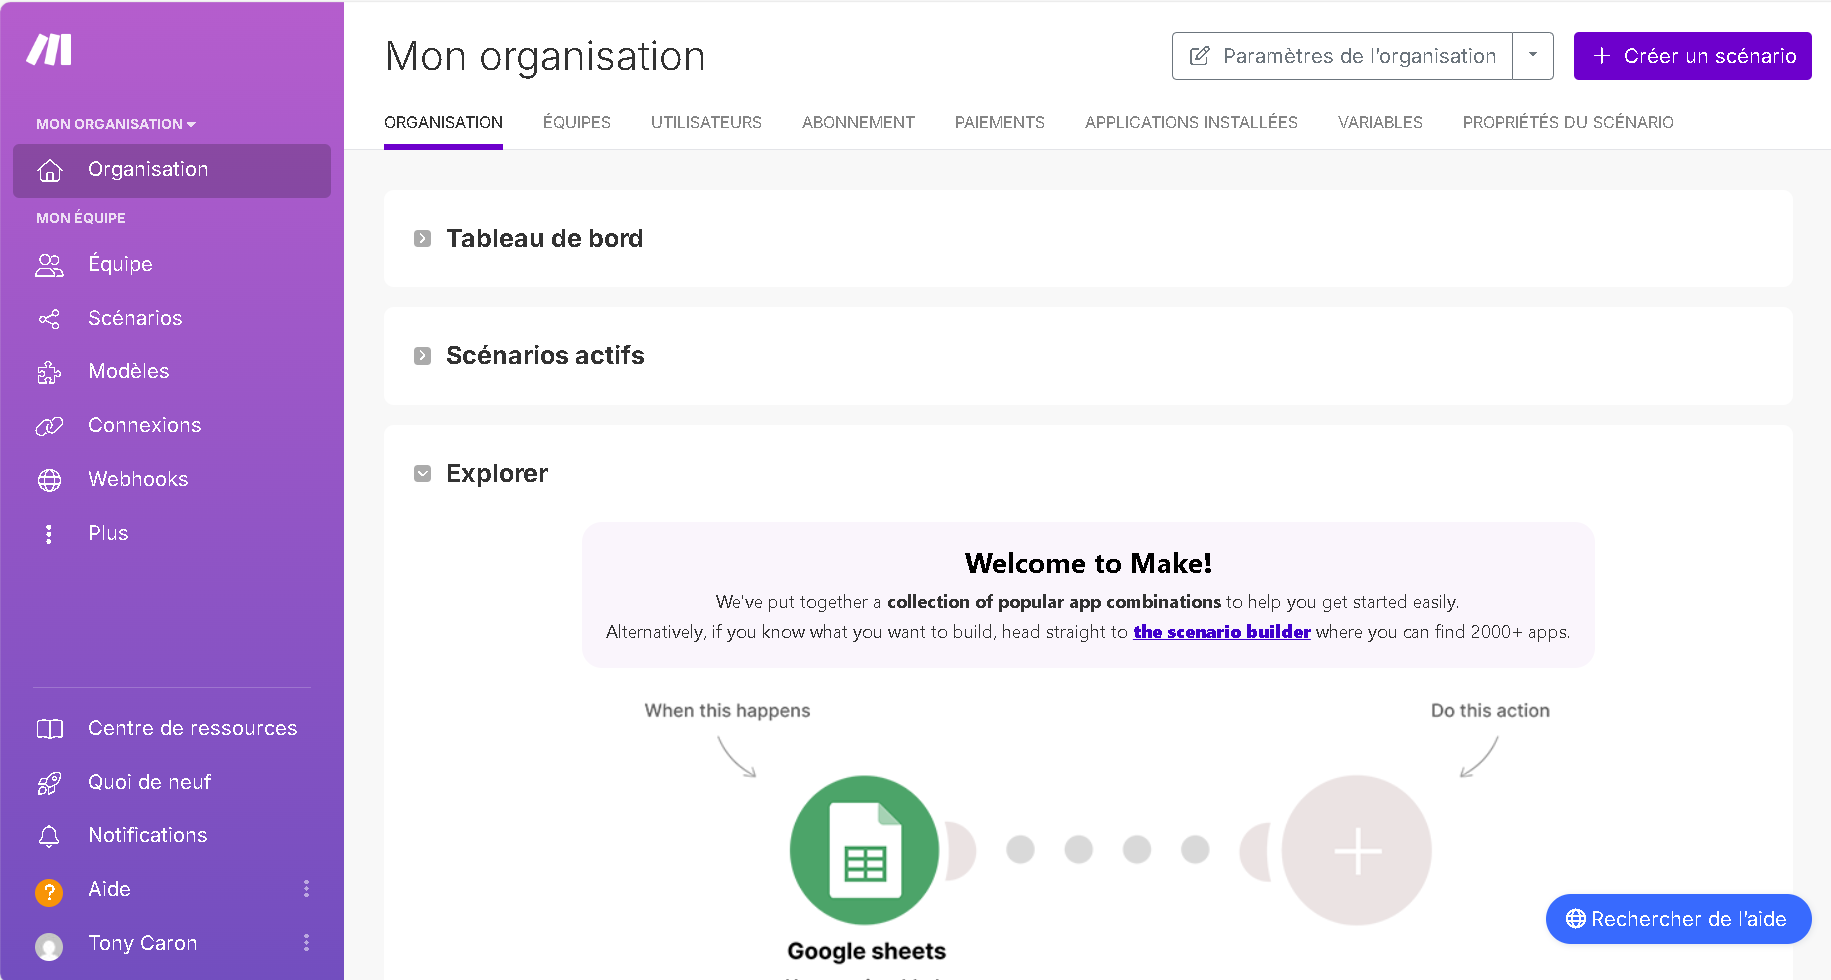Click the empty plus action module
Viewport: 1831px width, 980px height.
pyautogui.click(x=1355, y=850)
